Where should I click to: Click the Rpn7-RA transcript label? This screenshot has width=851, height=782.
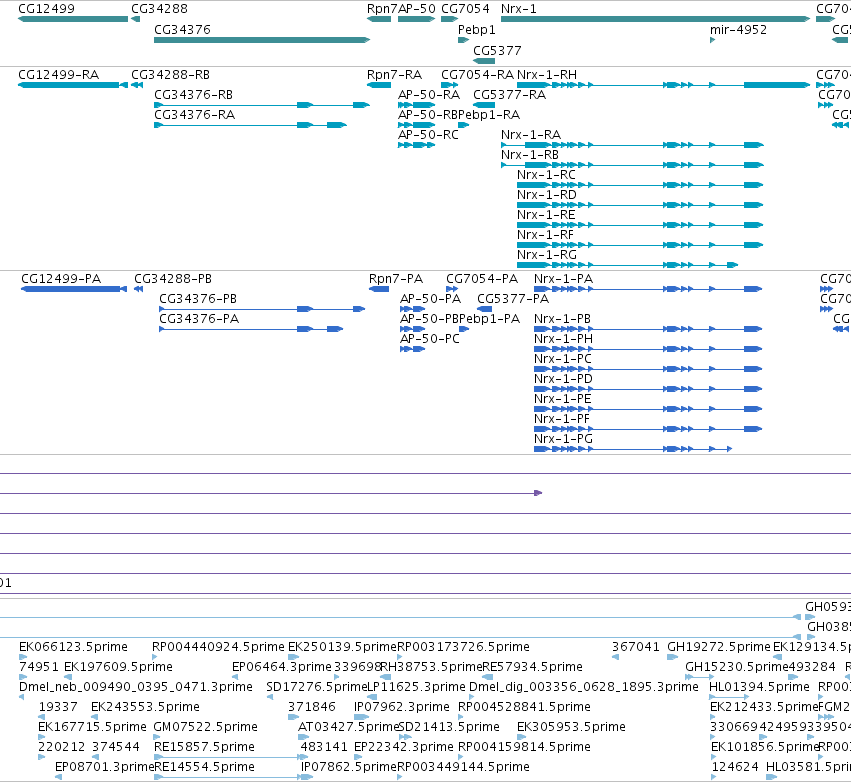(394, 74)
